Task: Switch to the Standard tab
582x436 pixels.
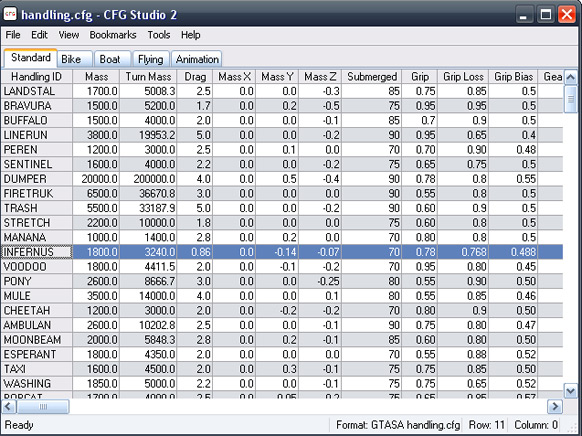Action: point(30,58)
